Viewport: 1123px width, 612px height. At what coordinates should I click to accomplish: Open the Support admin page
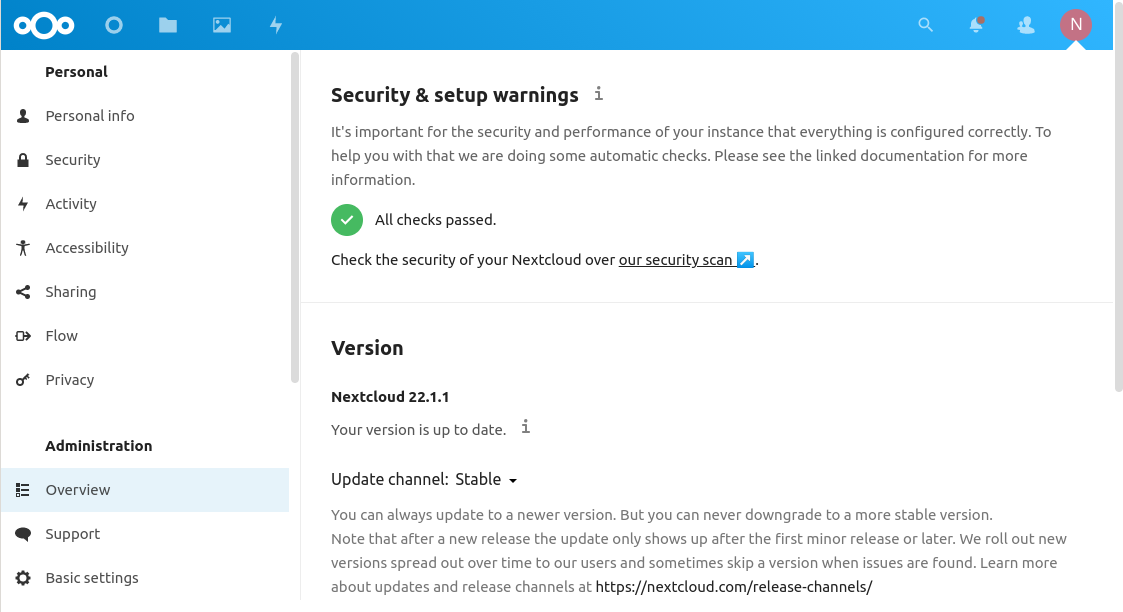145,534
